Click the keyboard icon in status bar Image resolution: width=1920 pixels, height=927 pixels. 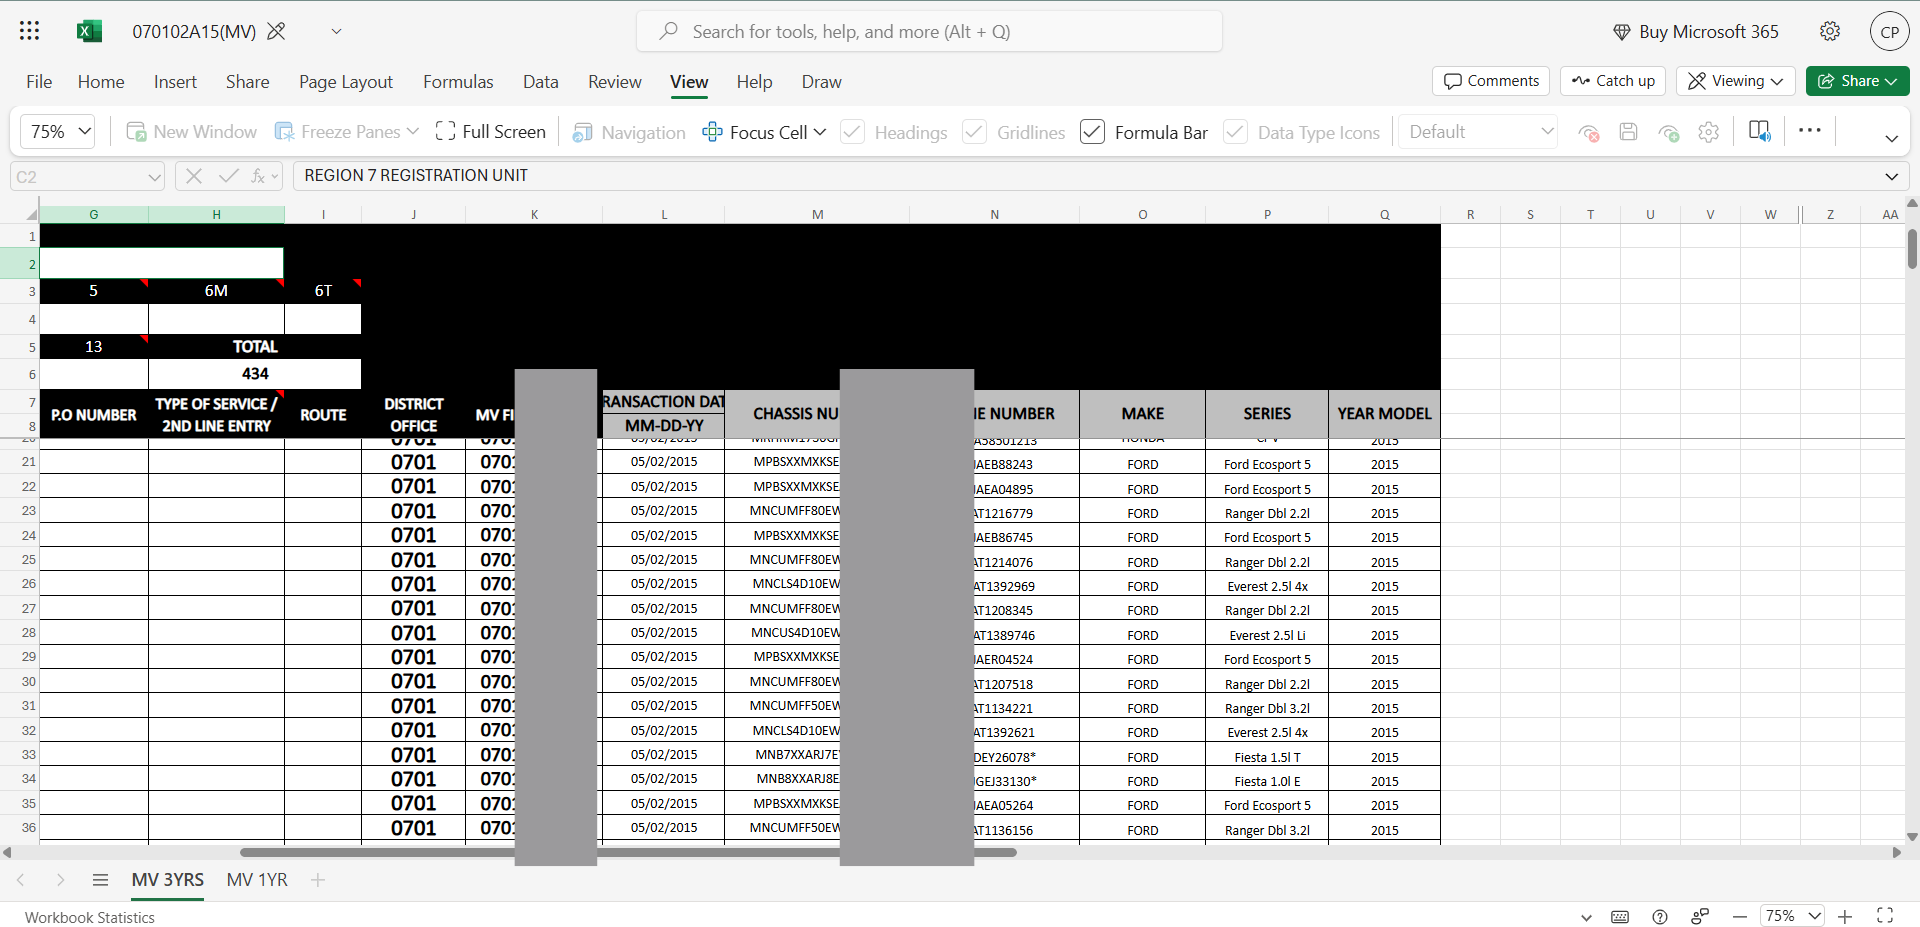(x=1620, y=917)
